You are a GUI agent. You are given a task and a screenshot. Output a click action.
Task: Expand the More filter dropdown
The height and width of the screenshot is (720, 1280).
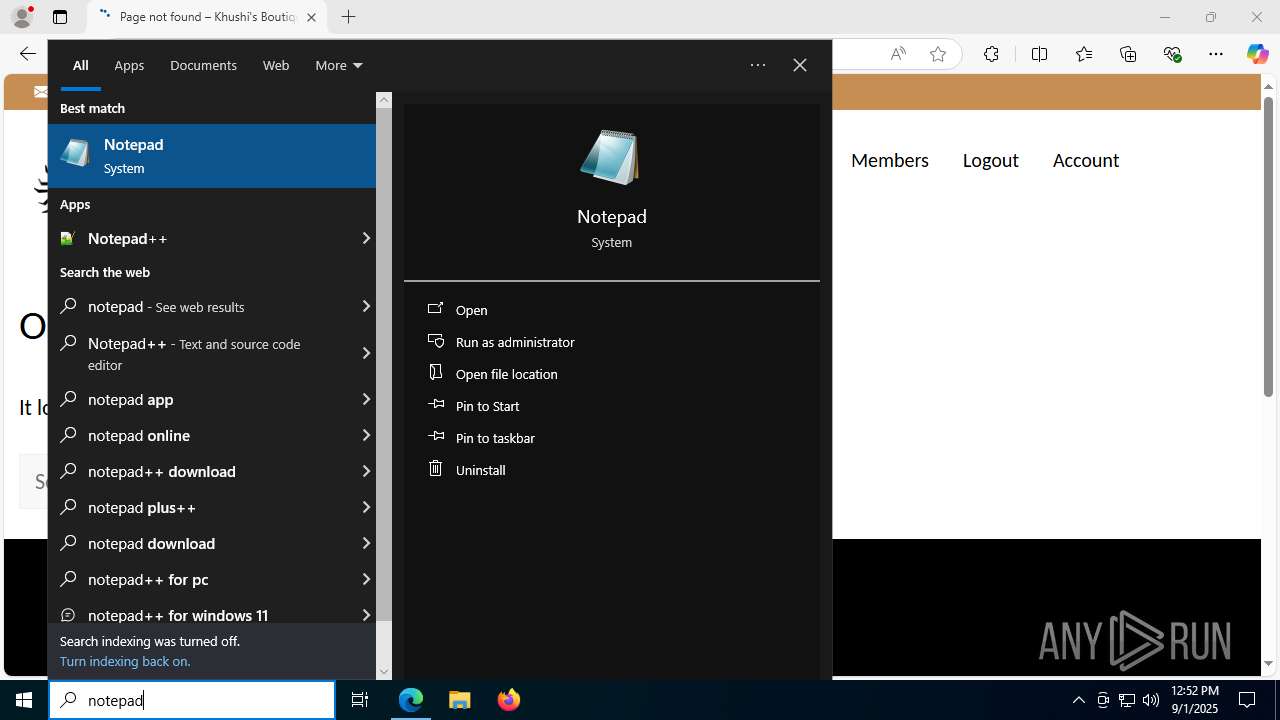pyautogui.click(x=338, y=65)
